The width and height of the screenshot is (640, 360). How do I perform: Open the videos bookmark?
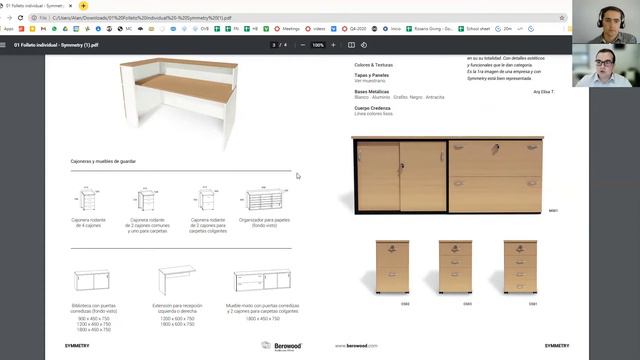[315, 29]
